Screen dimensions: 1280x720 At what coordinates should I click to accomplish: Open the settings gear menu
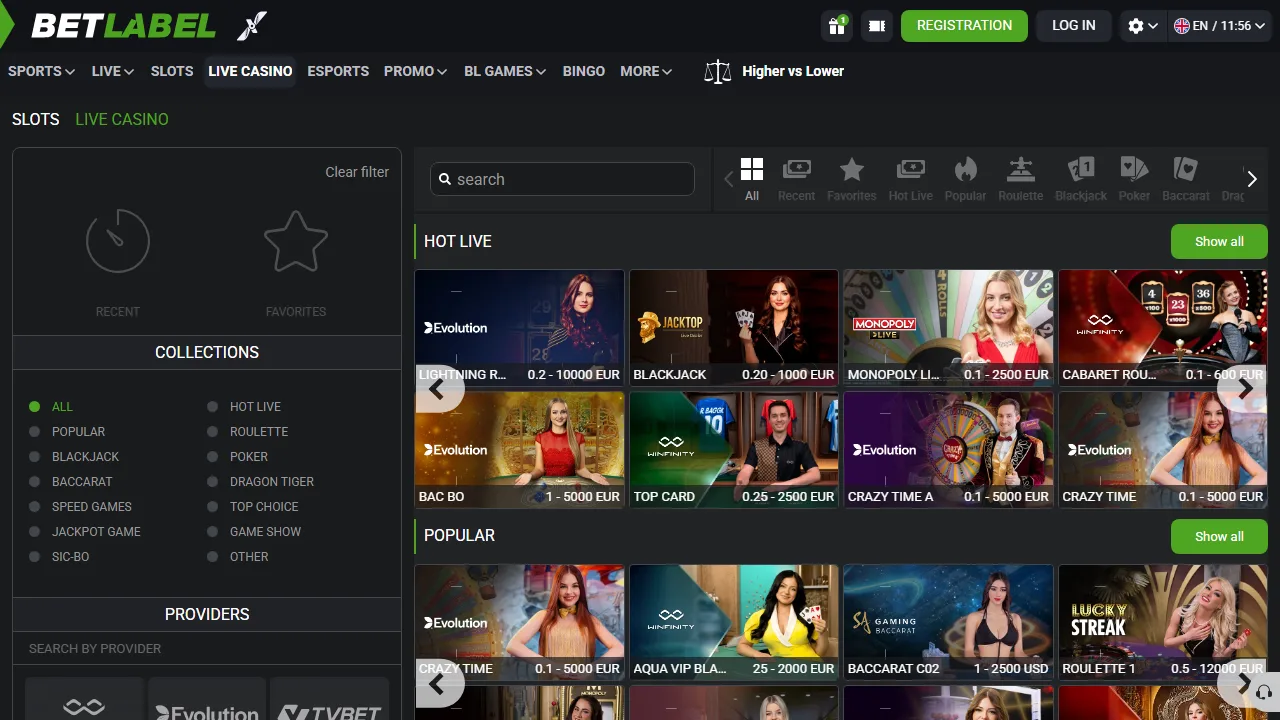coord(1142,26)
